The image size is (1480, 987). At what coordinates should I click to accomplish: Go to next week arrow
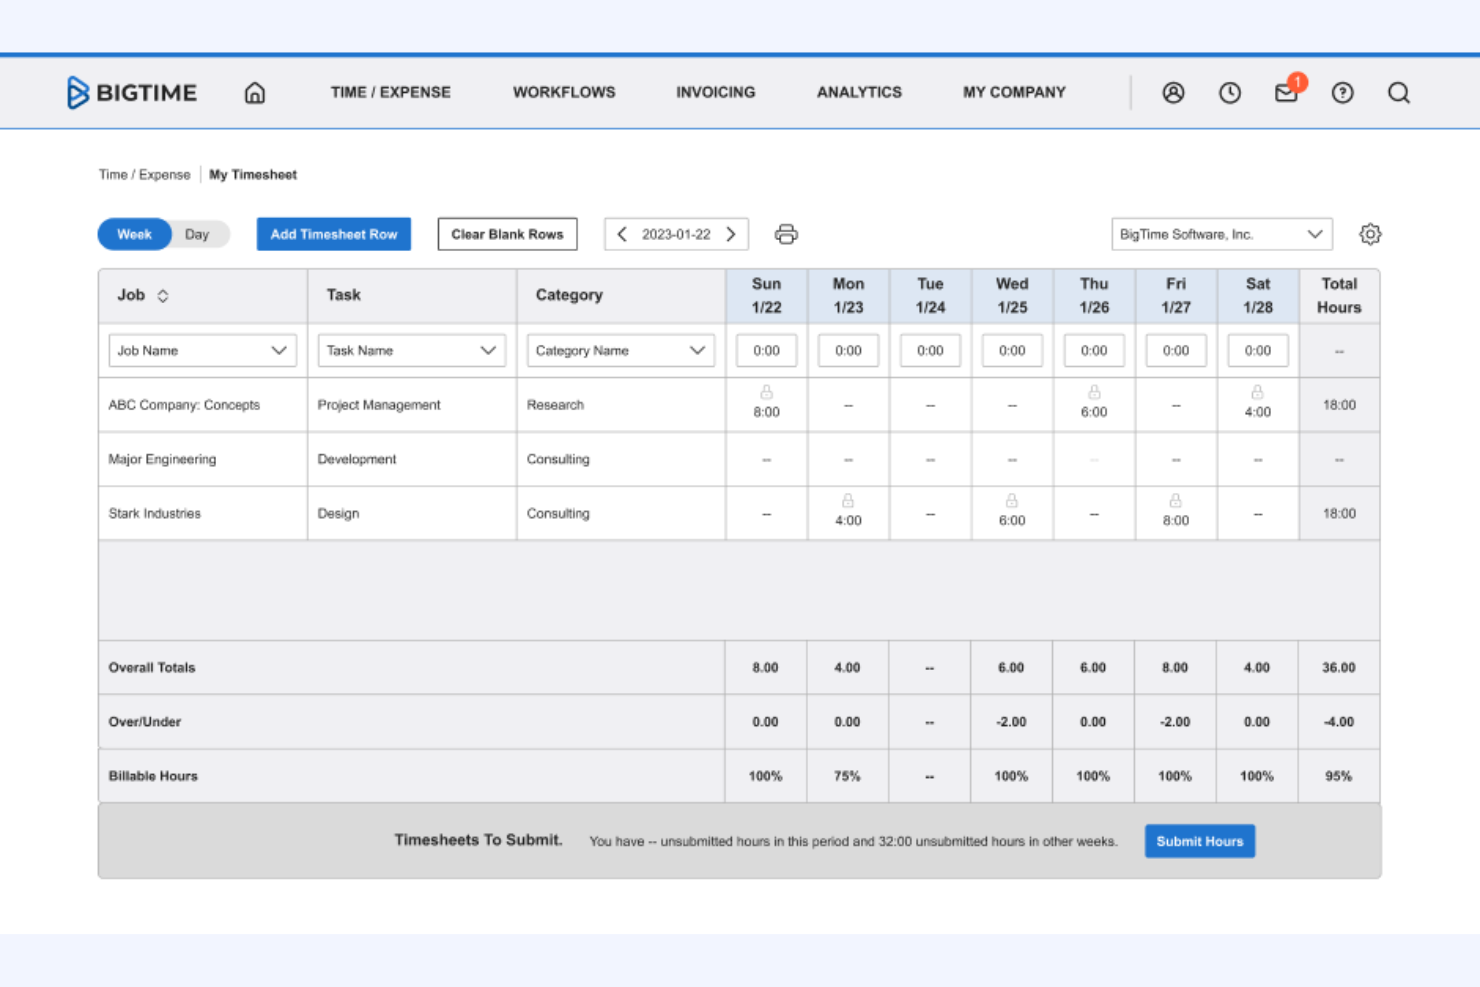(731, 234)
